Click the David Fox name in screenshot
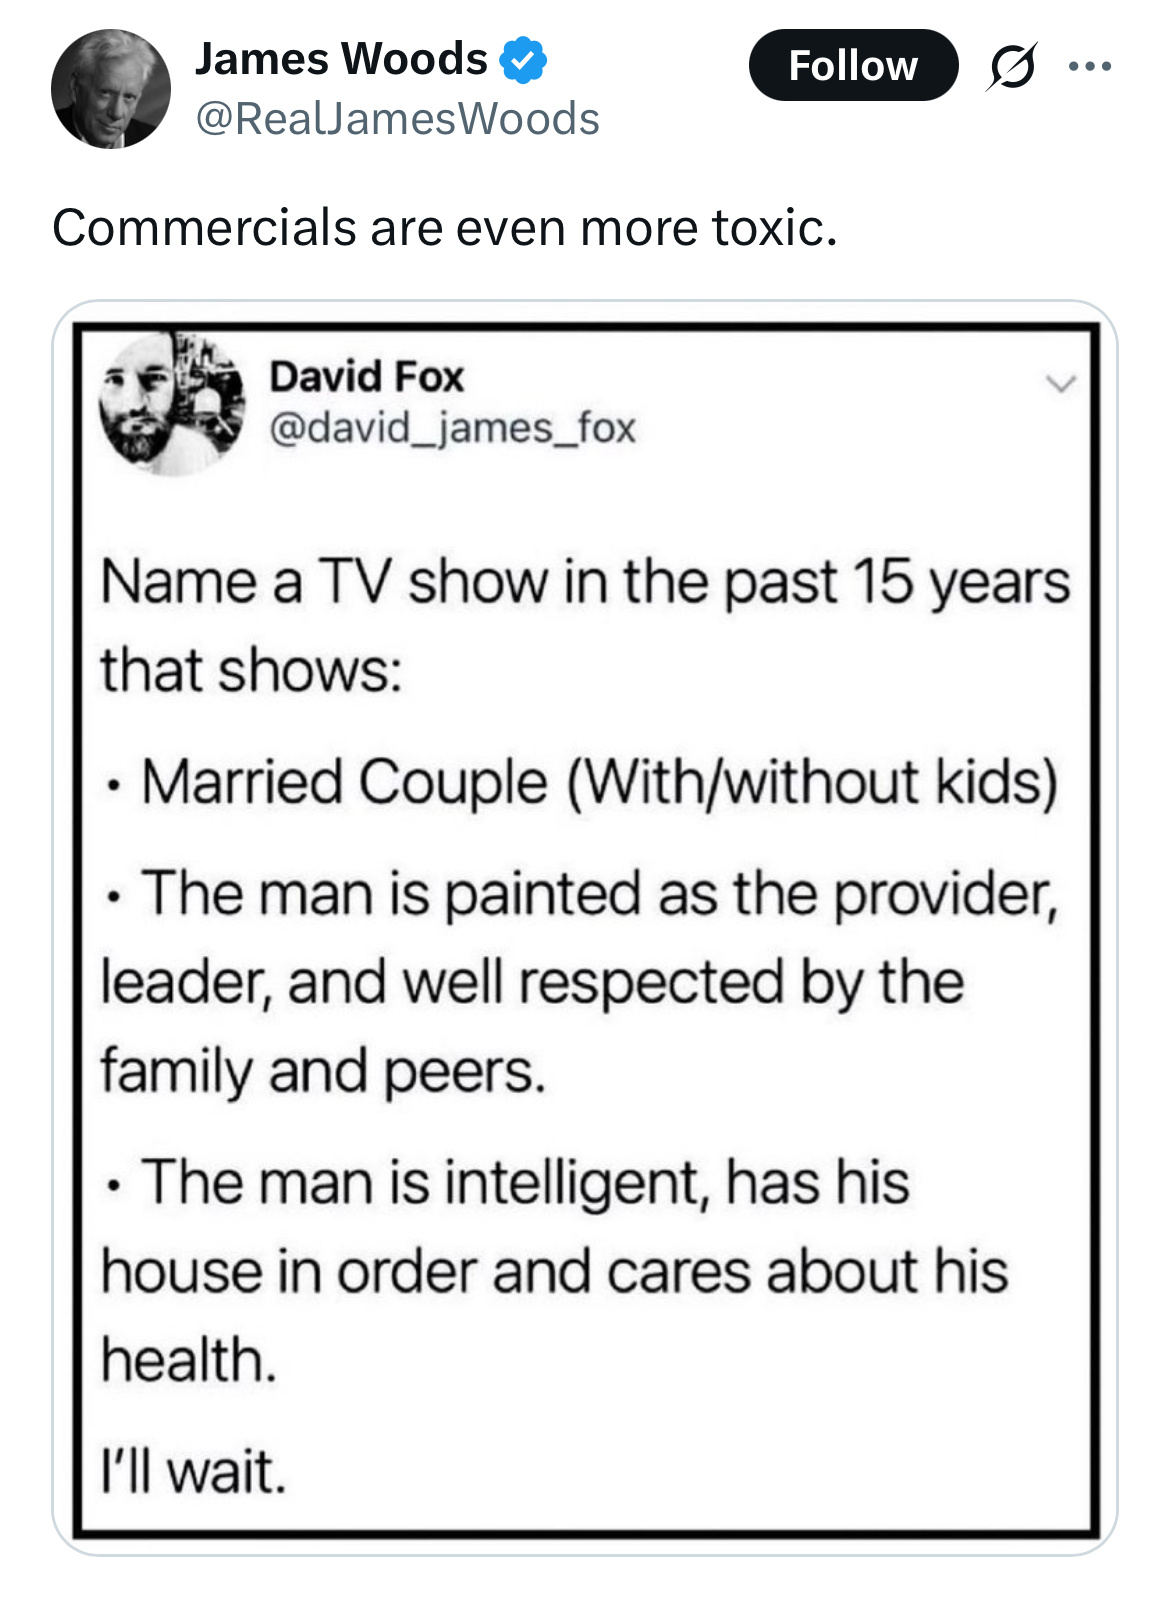 pyautogui.click(x=366, y=377)
